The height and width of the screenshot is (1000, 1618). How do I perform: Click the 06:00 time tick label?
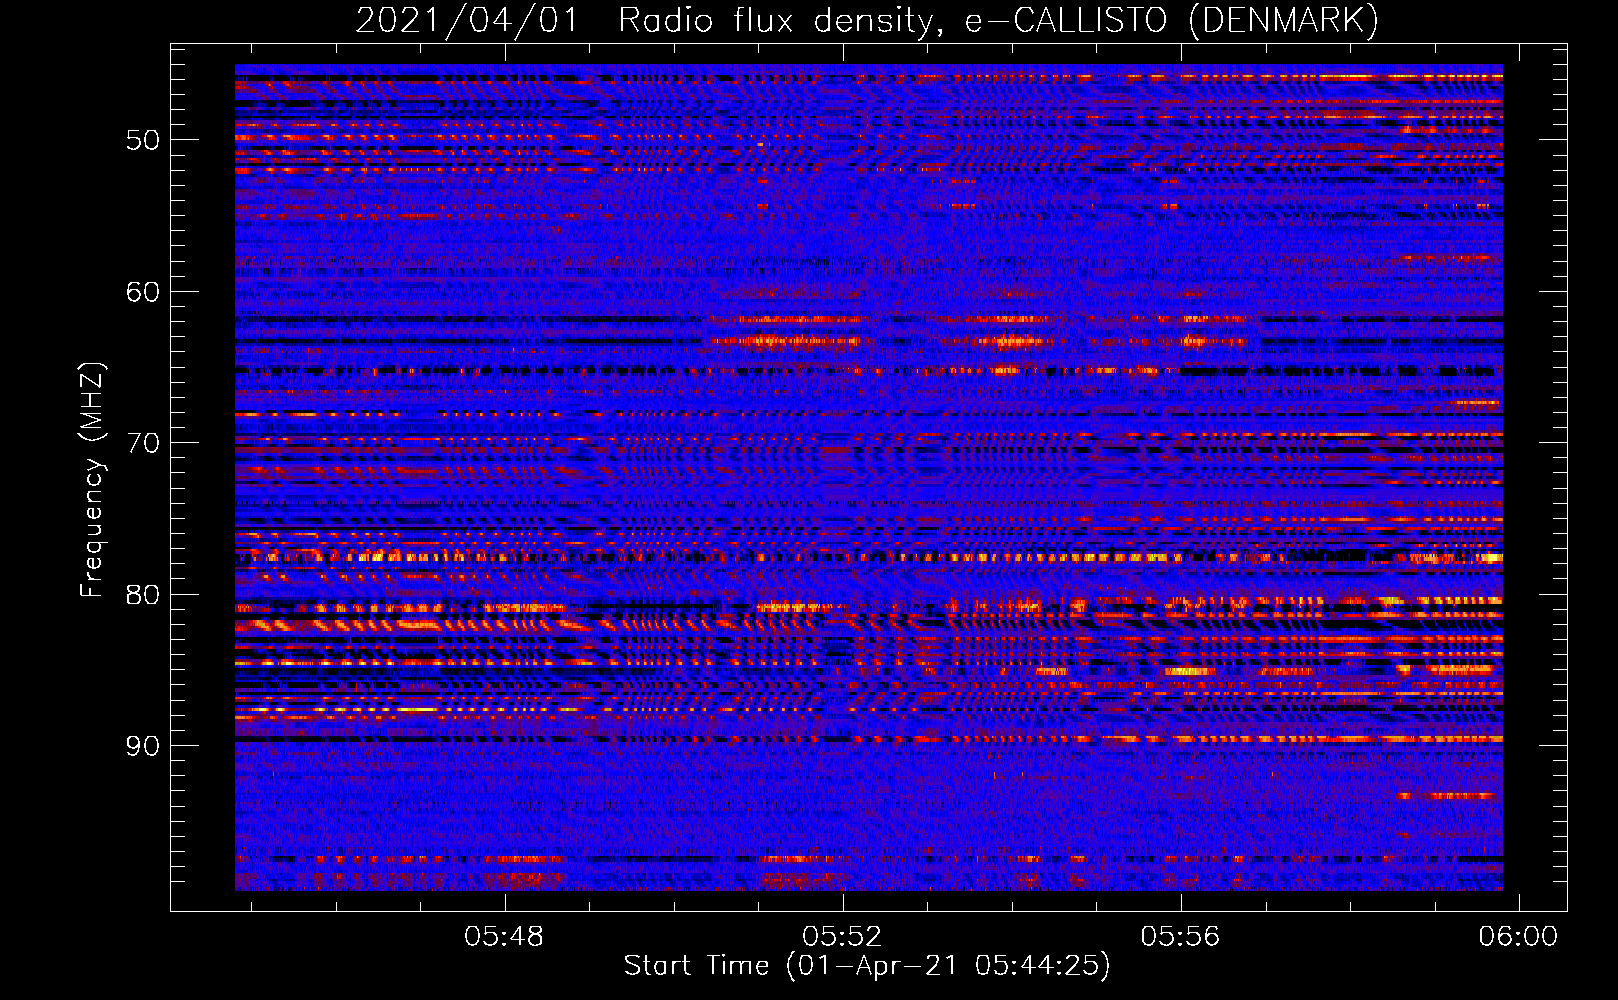[1519, 937]
